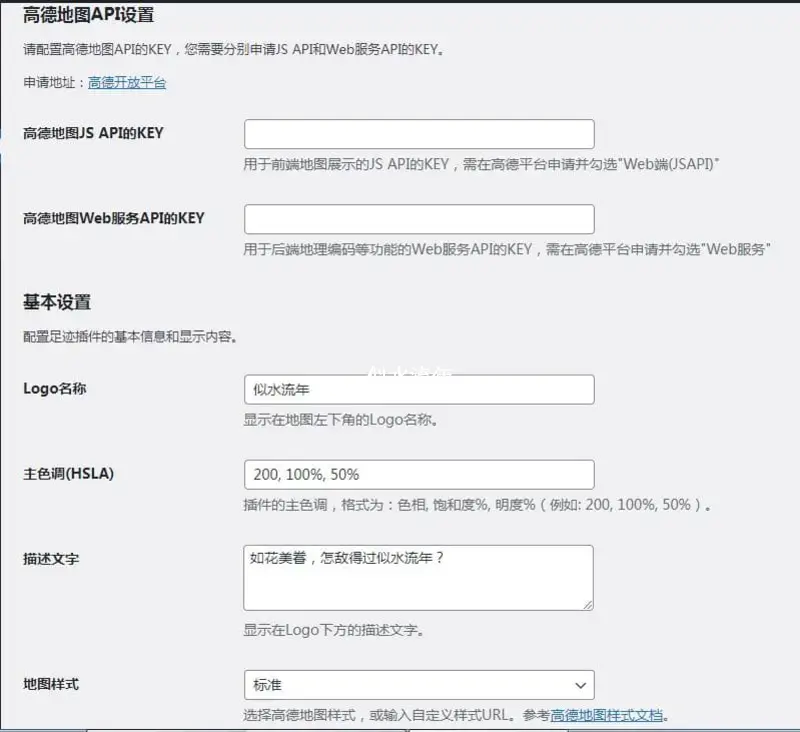Screen dimensions: 800x732
Task: Click the intro text 请配置高德地图API的KEY
Action: click(233, 49)
